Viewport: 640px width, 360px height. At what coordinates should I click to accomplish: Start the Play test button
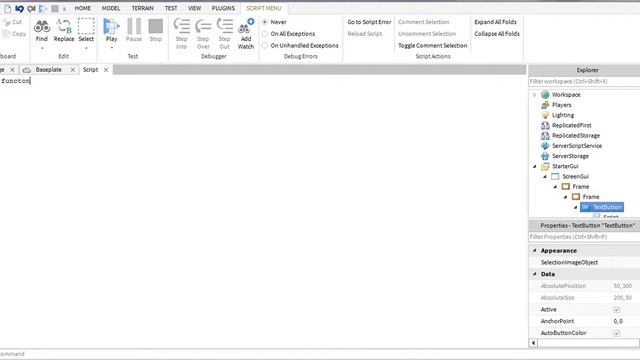coord(111,30)
